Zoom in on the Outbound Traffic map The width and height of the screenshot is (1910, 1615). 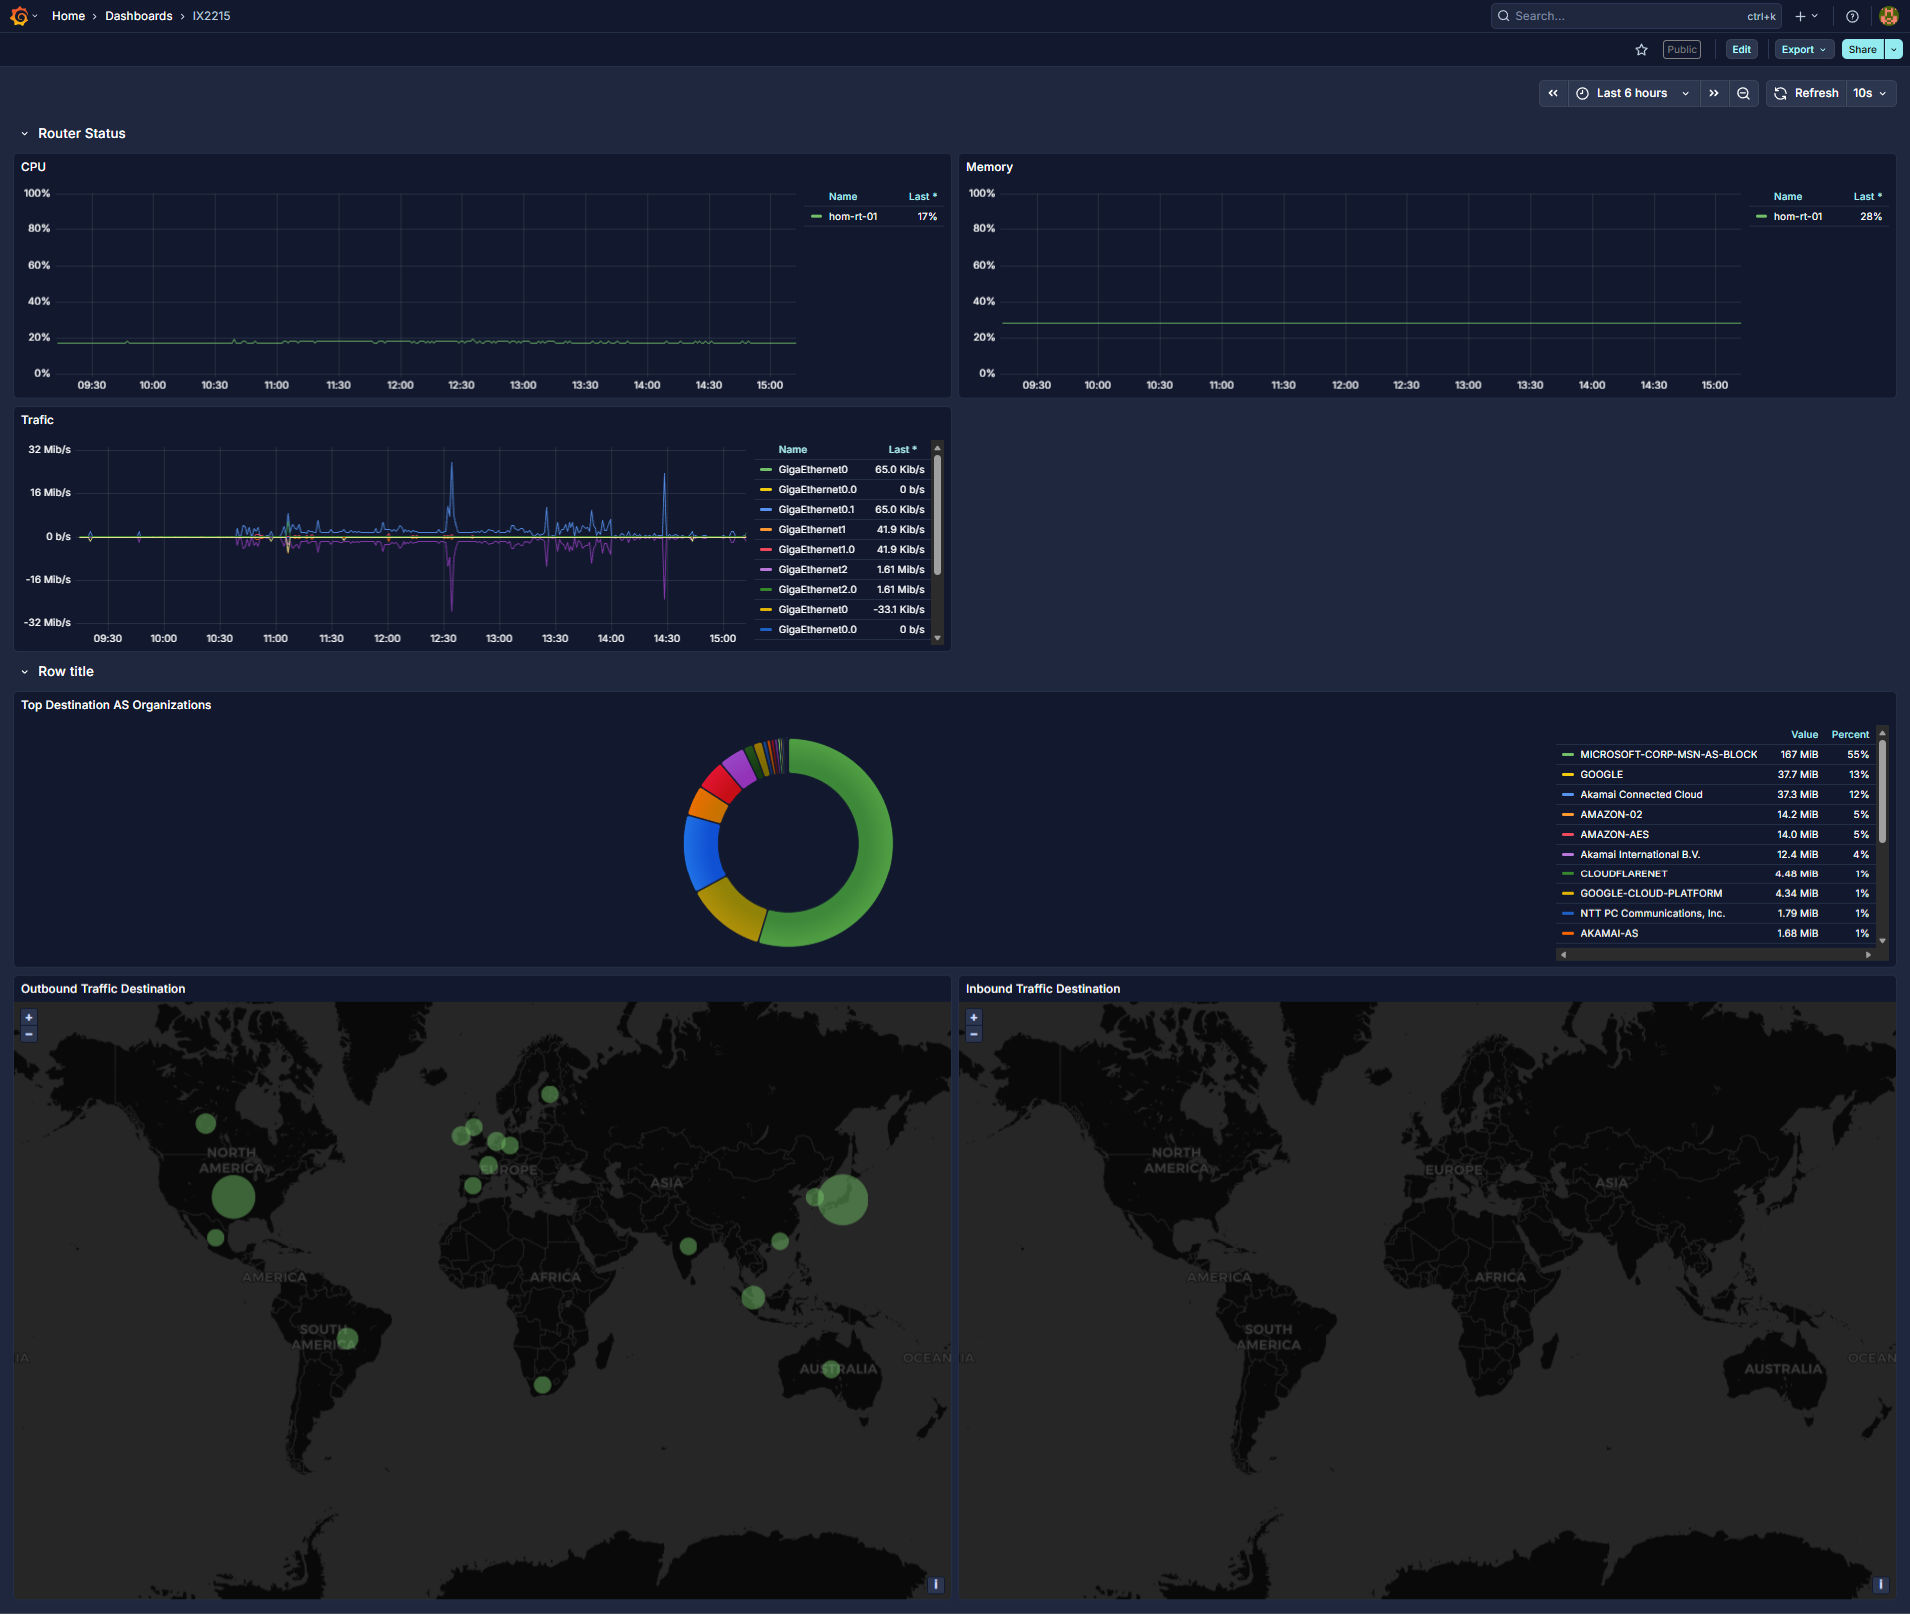28,1017
